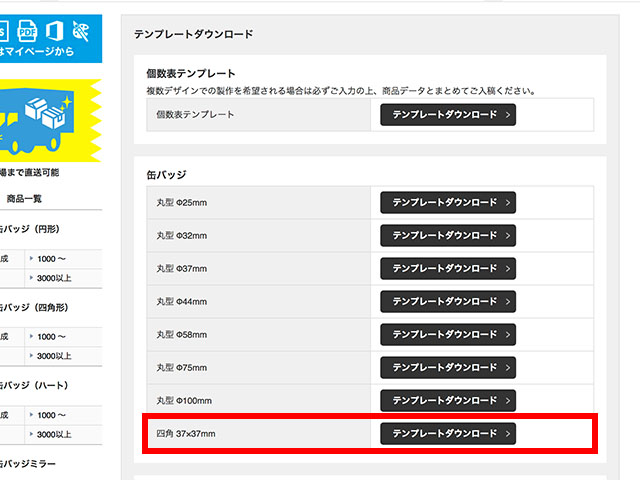This screenshot has width=640, height=480.
Task: Click the 場まで直送可能 caption under truck banner
Action: 29,173
